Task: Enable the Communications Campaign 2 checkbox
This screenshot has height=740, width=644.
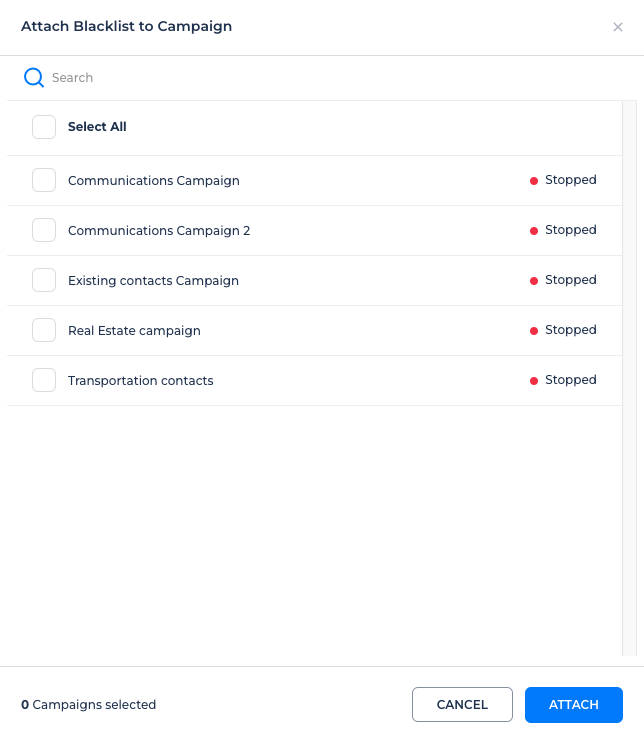Action: (x=44, y=230)
